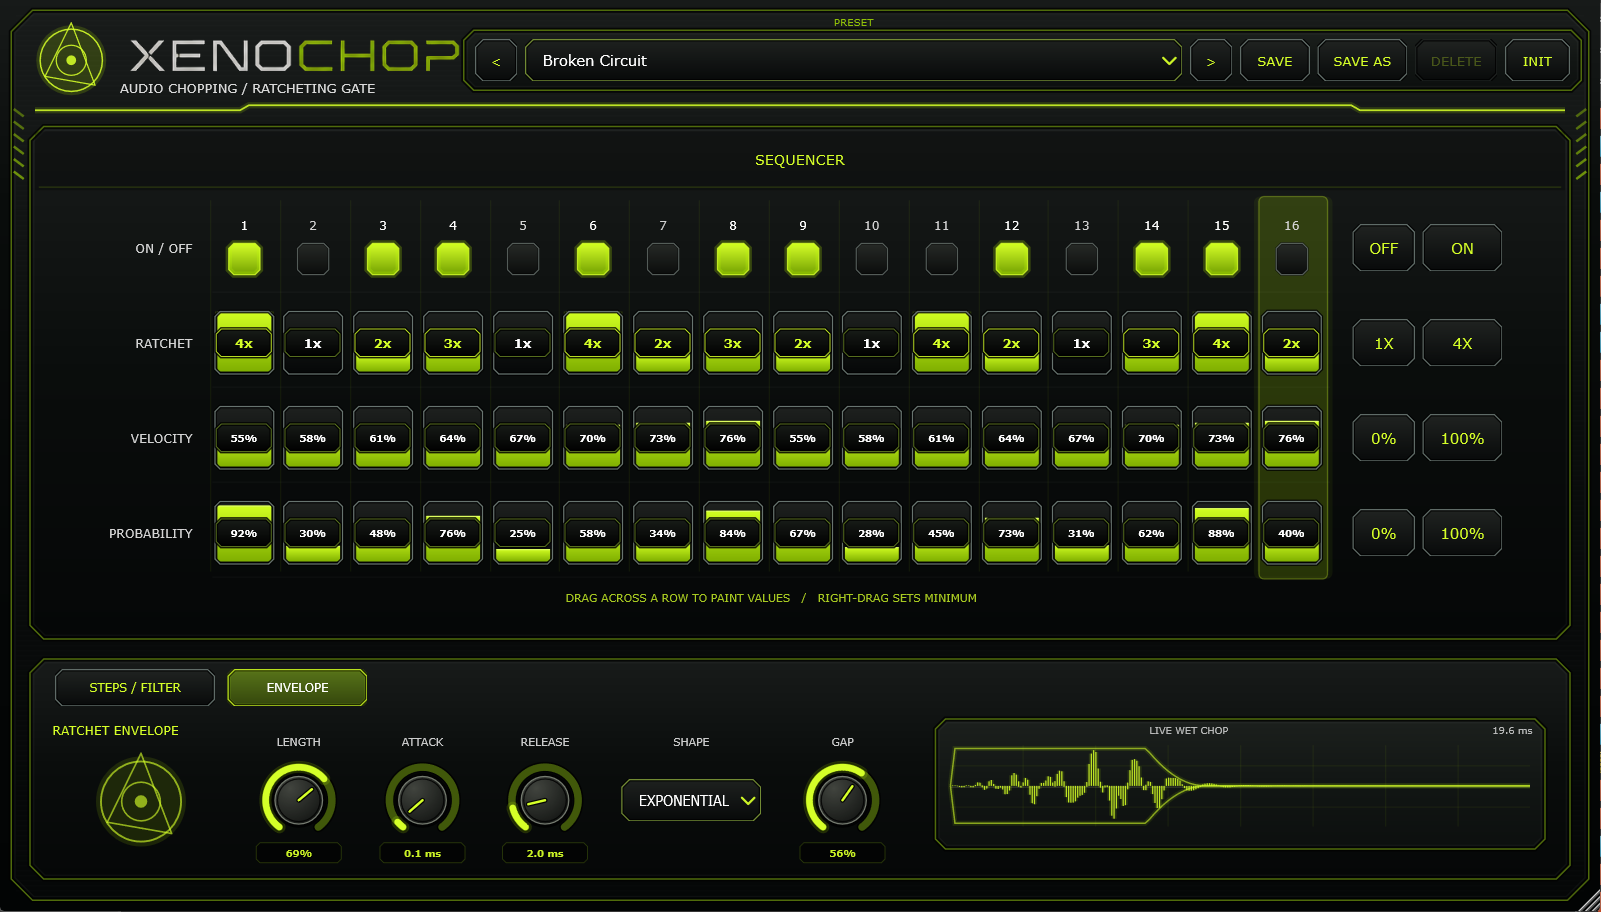Click the Gap knob
Image resolution: width=1601 pixels, height=912 pixels.
[842, 800]
